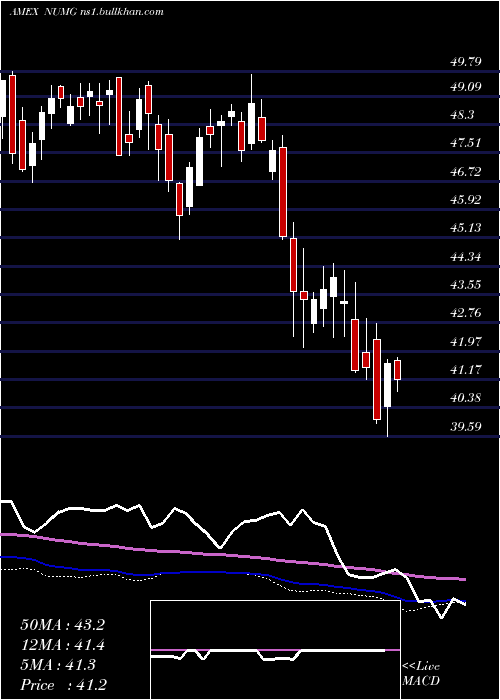
Task: Click the 42.76 price axis label
Action: 466,312
